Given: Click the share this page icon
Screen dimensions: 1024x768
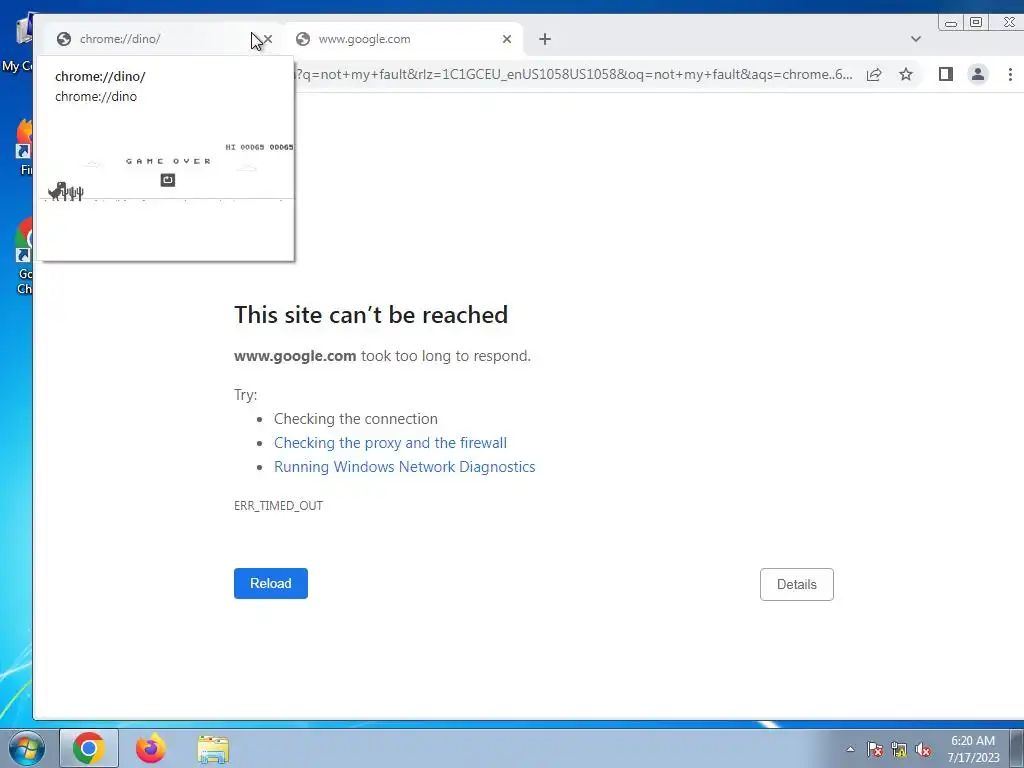Looking at the screenshot, I should click(x=874, y=74).
